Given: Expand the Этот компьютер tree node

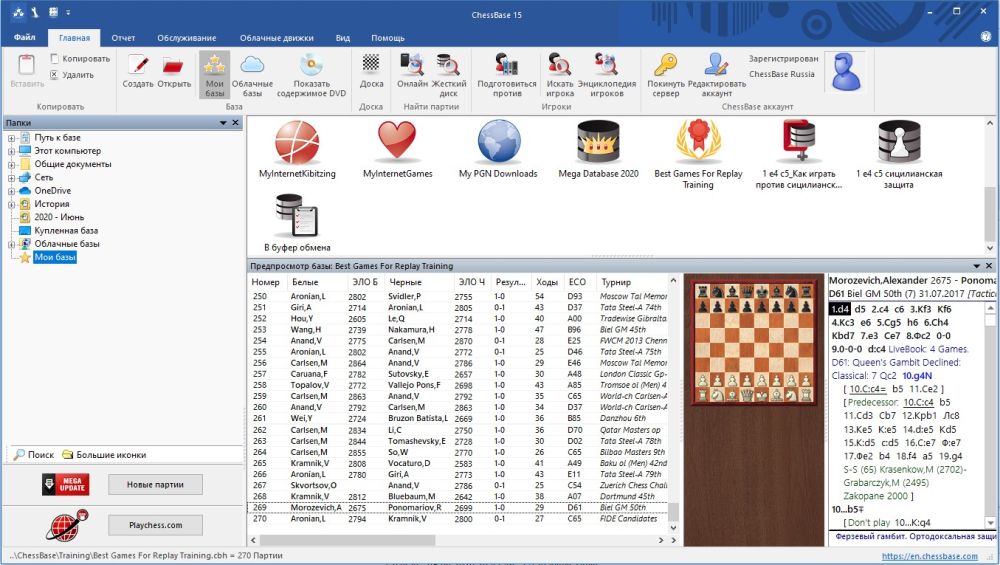Looking at the screenshot, I should click(11, 151).
